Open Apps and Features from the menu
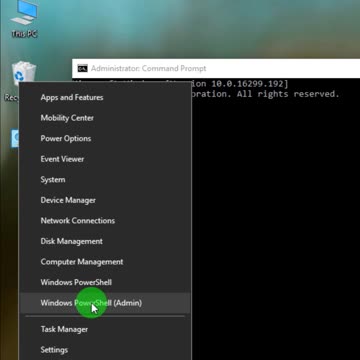 tap(105, 98)
